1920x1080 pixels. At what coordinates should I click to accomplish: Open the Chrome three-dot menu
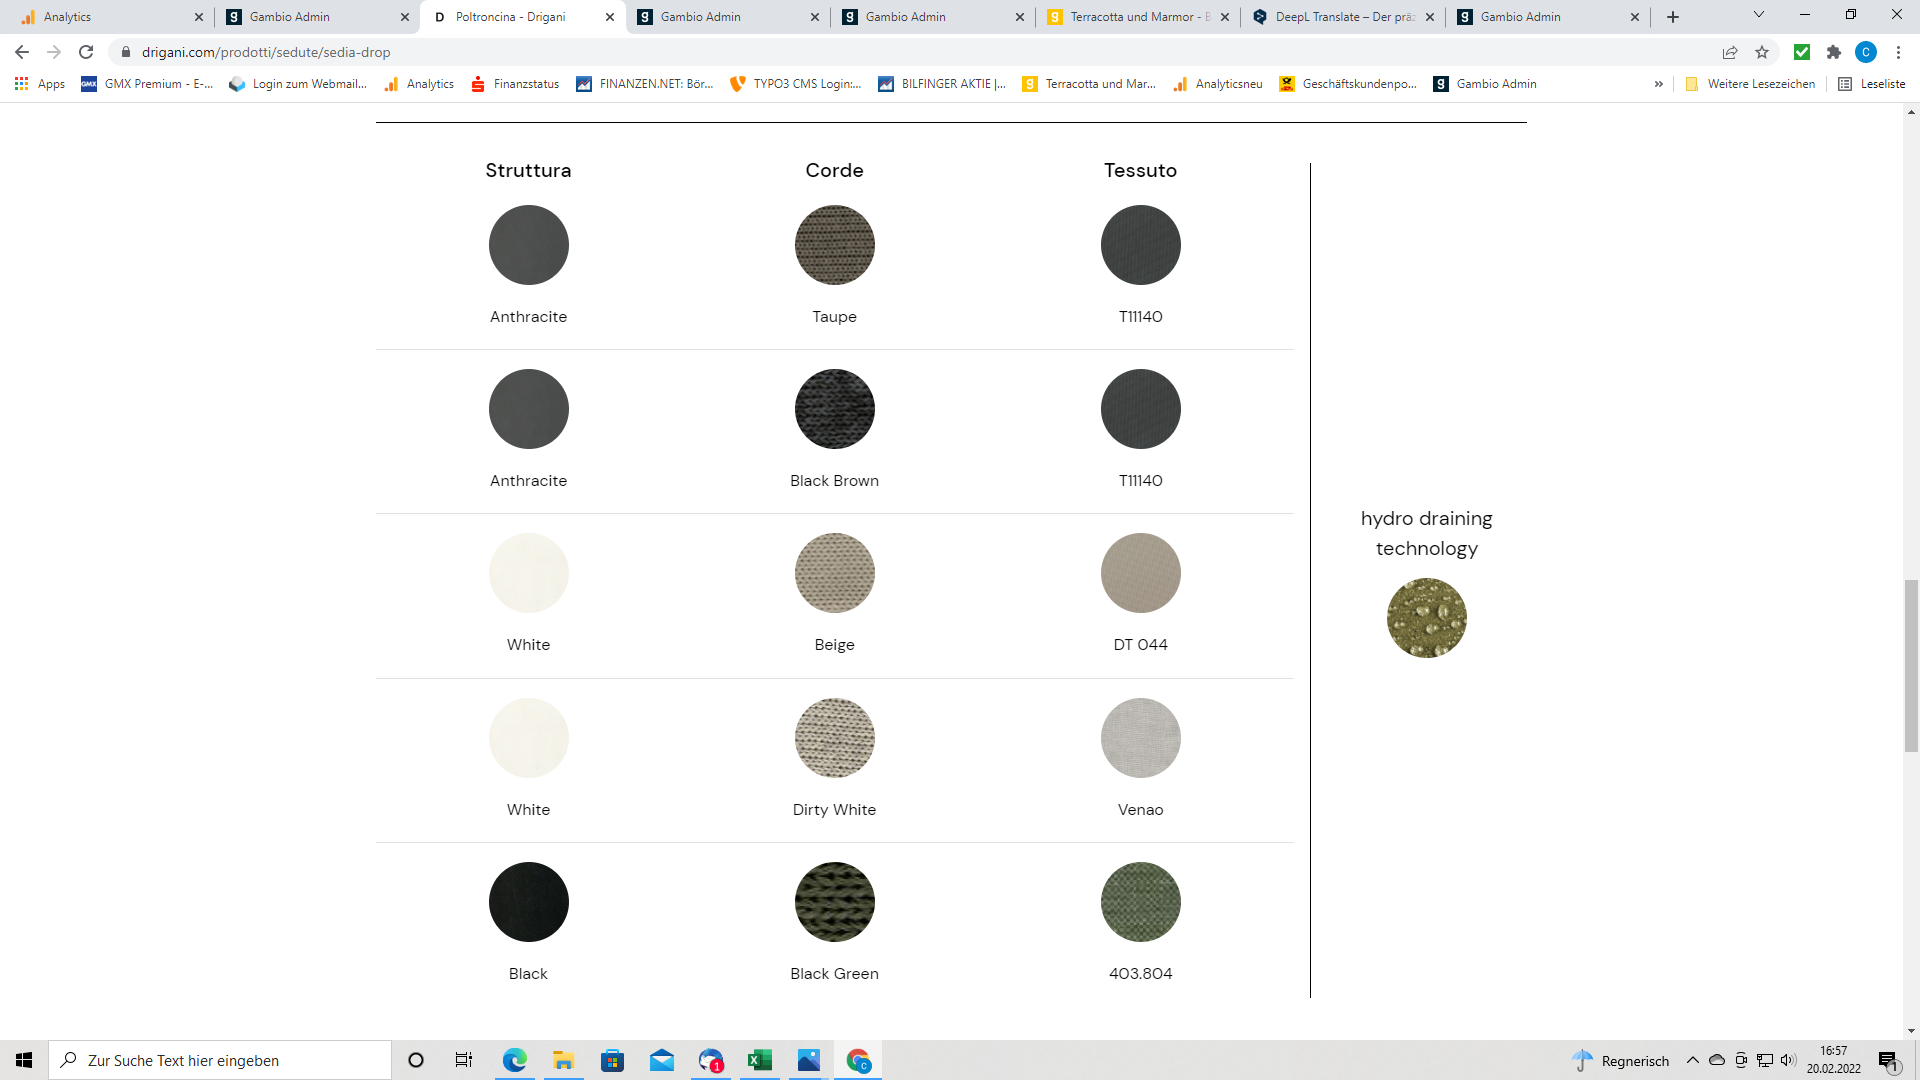(x=1898, y=52)
